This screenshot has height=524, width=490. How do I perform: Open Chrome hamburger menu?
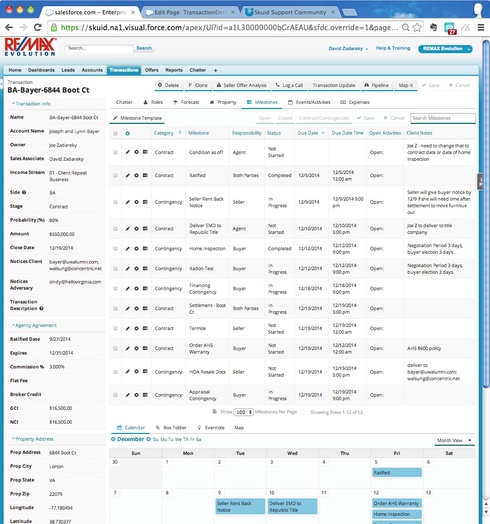[x=481, y=27]
